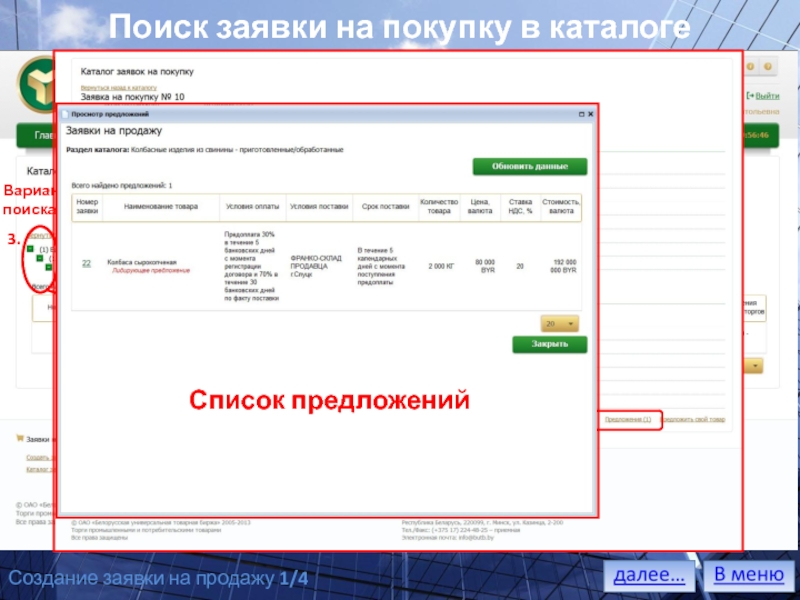This screenshot has height=600, width=800.
Task: Click the Предложить свой товар link
Action: pyautogui.click(x=693, y=419)
